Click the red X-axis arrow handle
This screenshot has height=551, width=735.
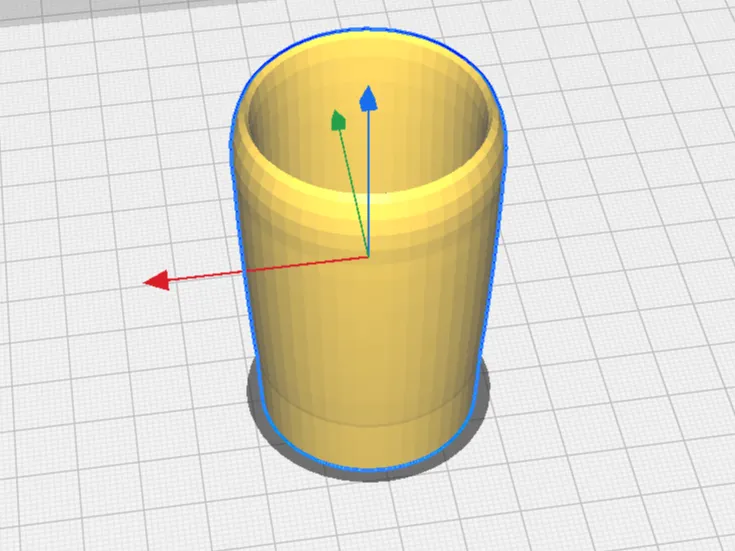point(157,280)
